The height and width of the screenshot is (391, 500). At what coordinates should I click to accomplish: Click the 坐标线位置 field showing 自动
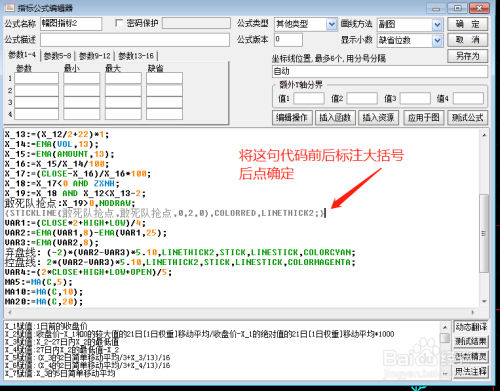click(x=380, y=71)
